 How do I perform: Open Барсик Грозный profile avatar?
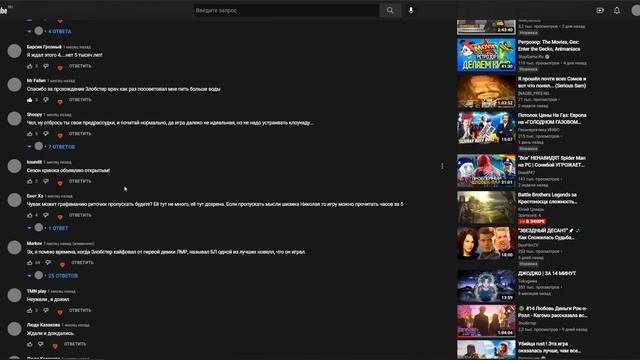(x=14, y=51)
